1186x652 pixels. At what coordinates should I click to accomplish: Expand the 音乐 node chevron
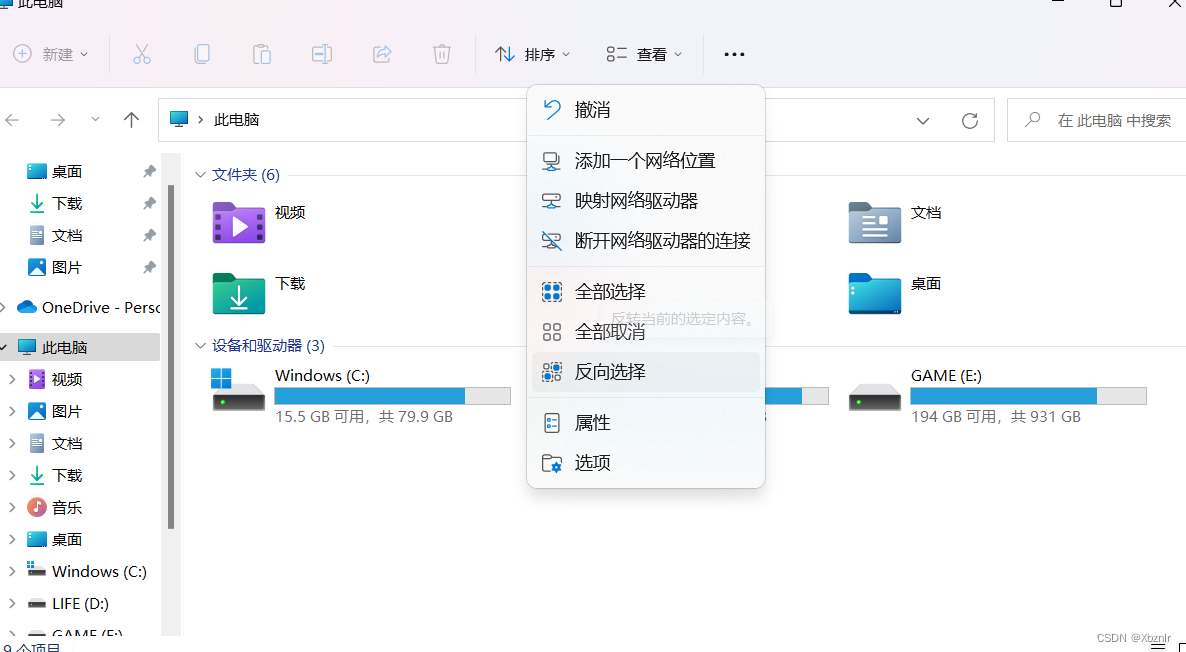(12, 508)
